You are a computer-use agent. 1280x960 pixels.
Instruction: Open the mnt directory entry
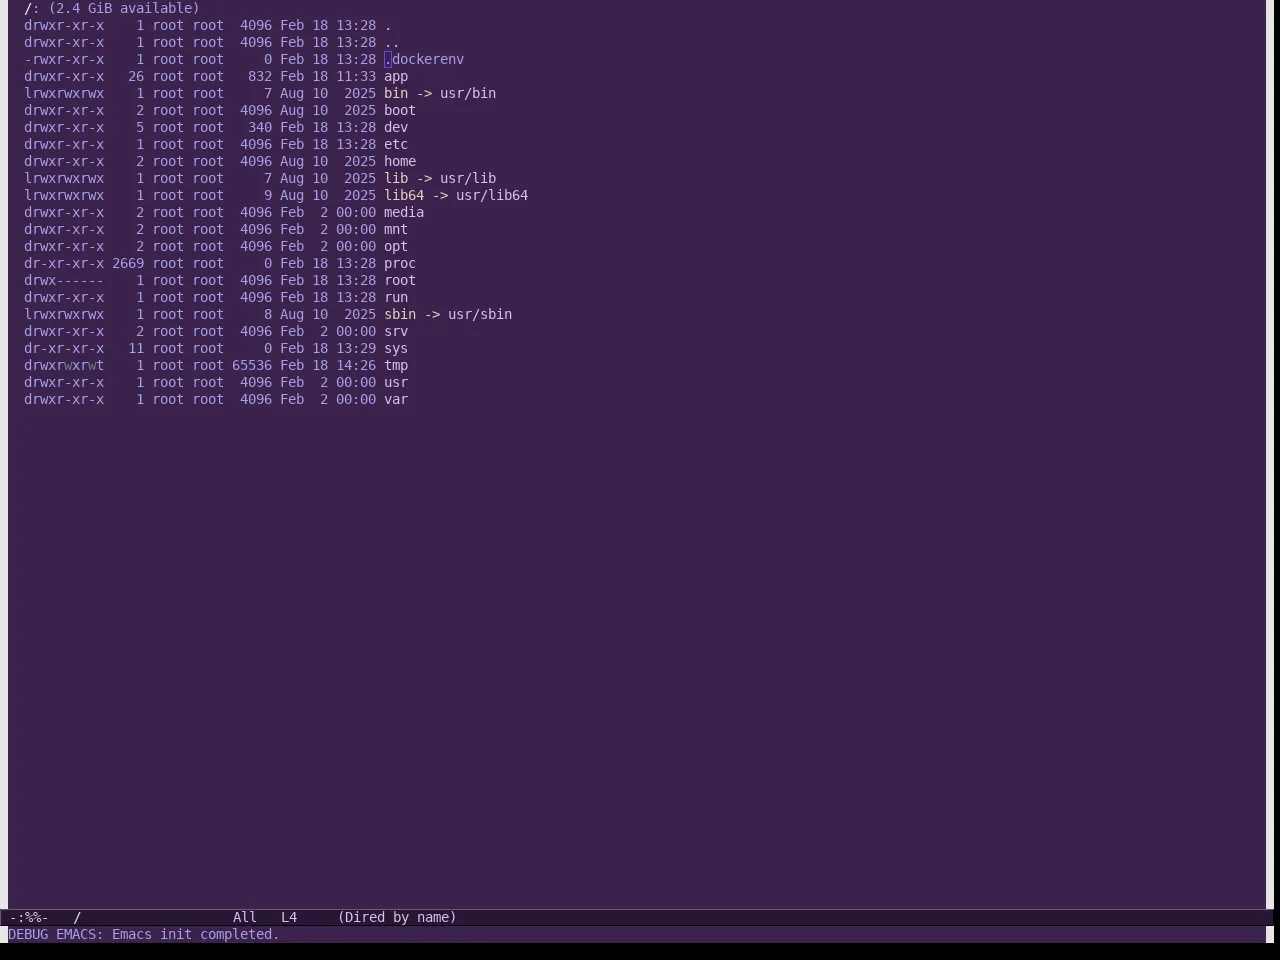pos(396,229)
